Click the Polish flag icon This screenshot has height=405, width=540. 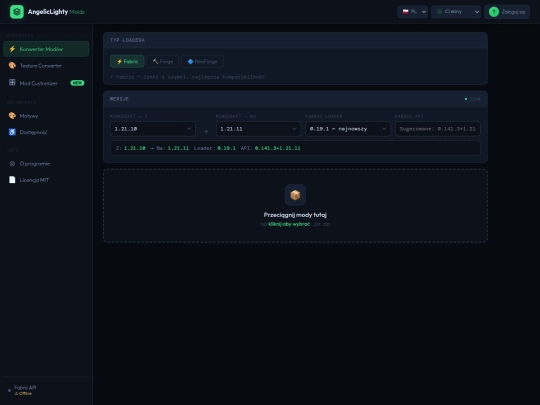[x=406, y=11]
